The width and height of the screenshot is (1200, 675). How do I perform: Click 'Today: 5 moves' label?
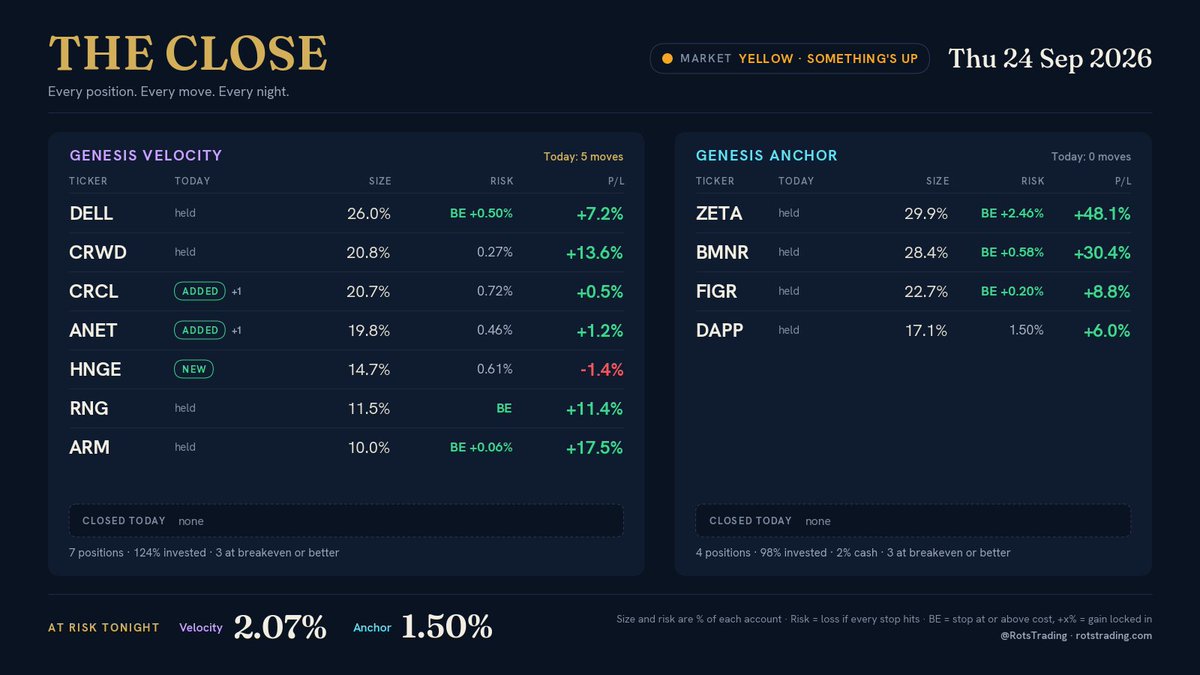tap(583, 156)
